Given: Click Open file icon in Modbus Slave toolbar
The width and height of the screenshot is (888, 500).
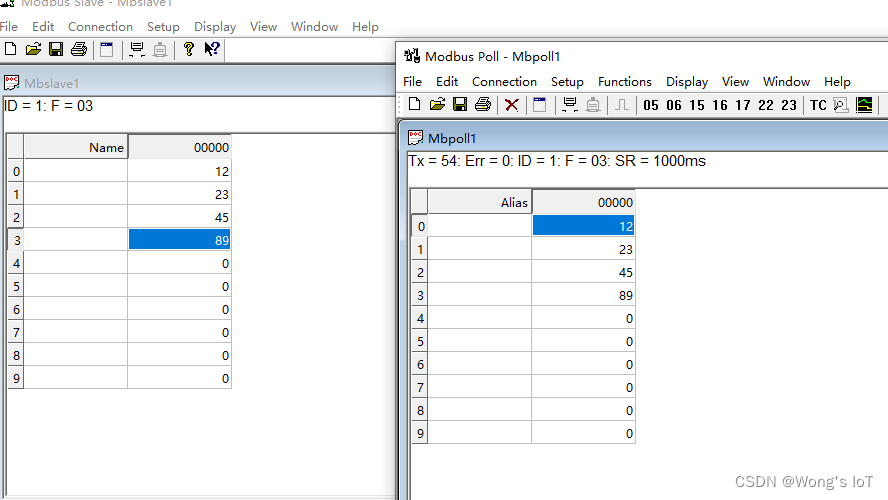Looking at the screenshot, I should (33, 49).
